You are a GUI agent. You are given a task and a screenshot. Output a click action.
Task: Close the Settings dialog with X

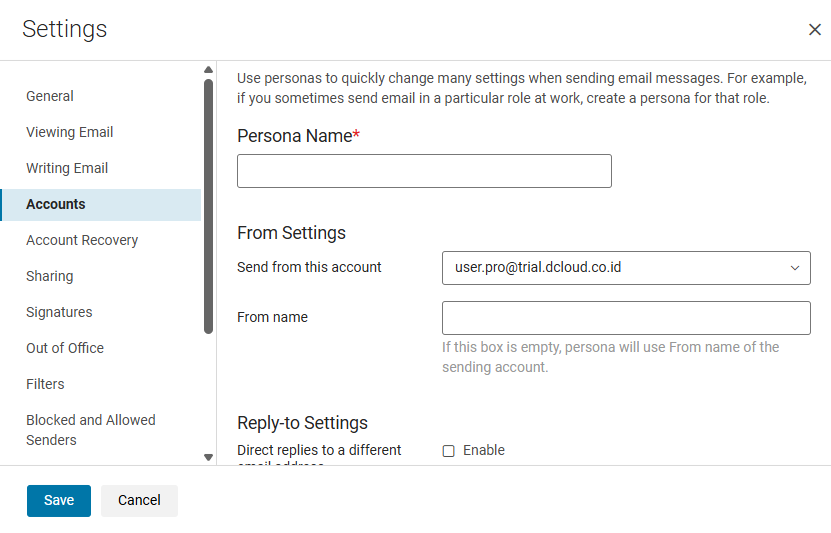click(x=814, y=30)
